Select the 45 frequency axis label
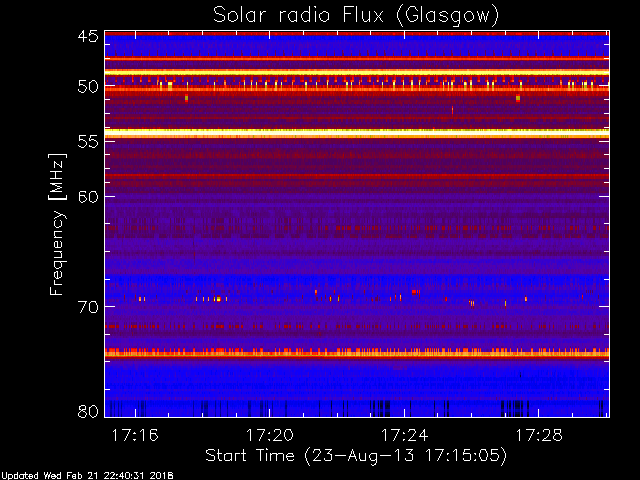This screenshot has width=640, height=480. [88, 37]
